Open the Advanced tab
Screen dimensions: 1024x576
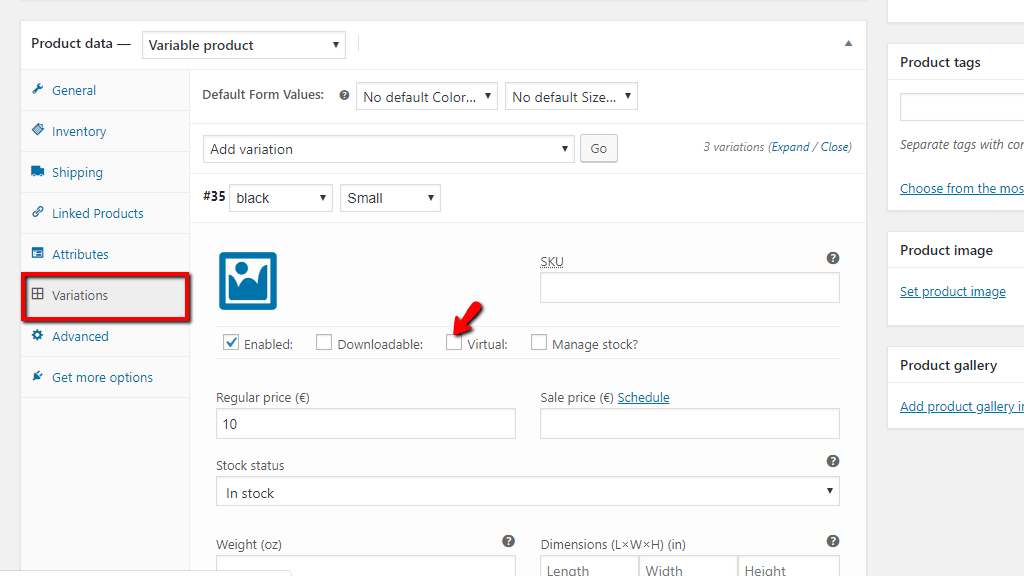105,336
